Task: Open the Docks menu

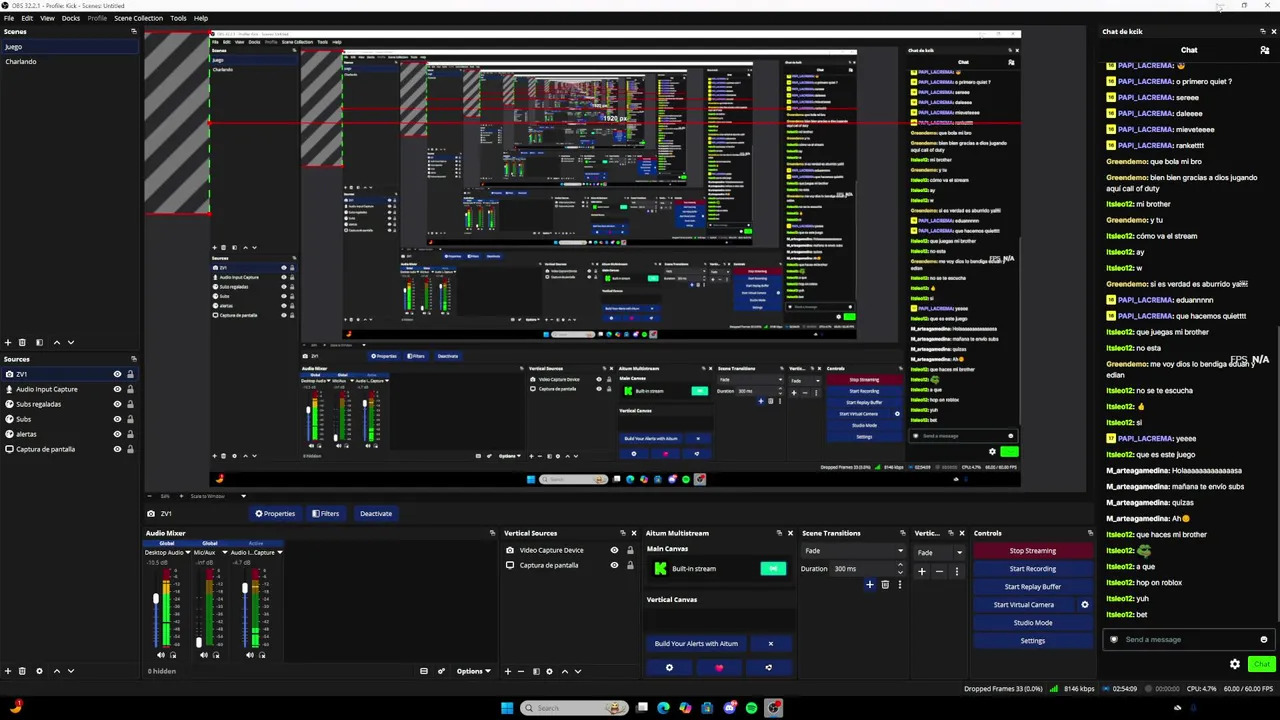Action: (x=71, y=18)
